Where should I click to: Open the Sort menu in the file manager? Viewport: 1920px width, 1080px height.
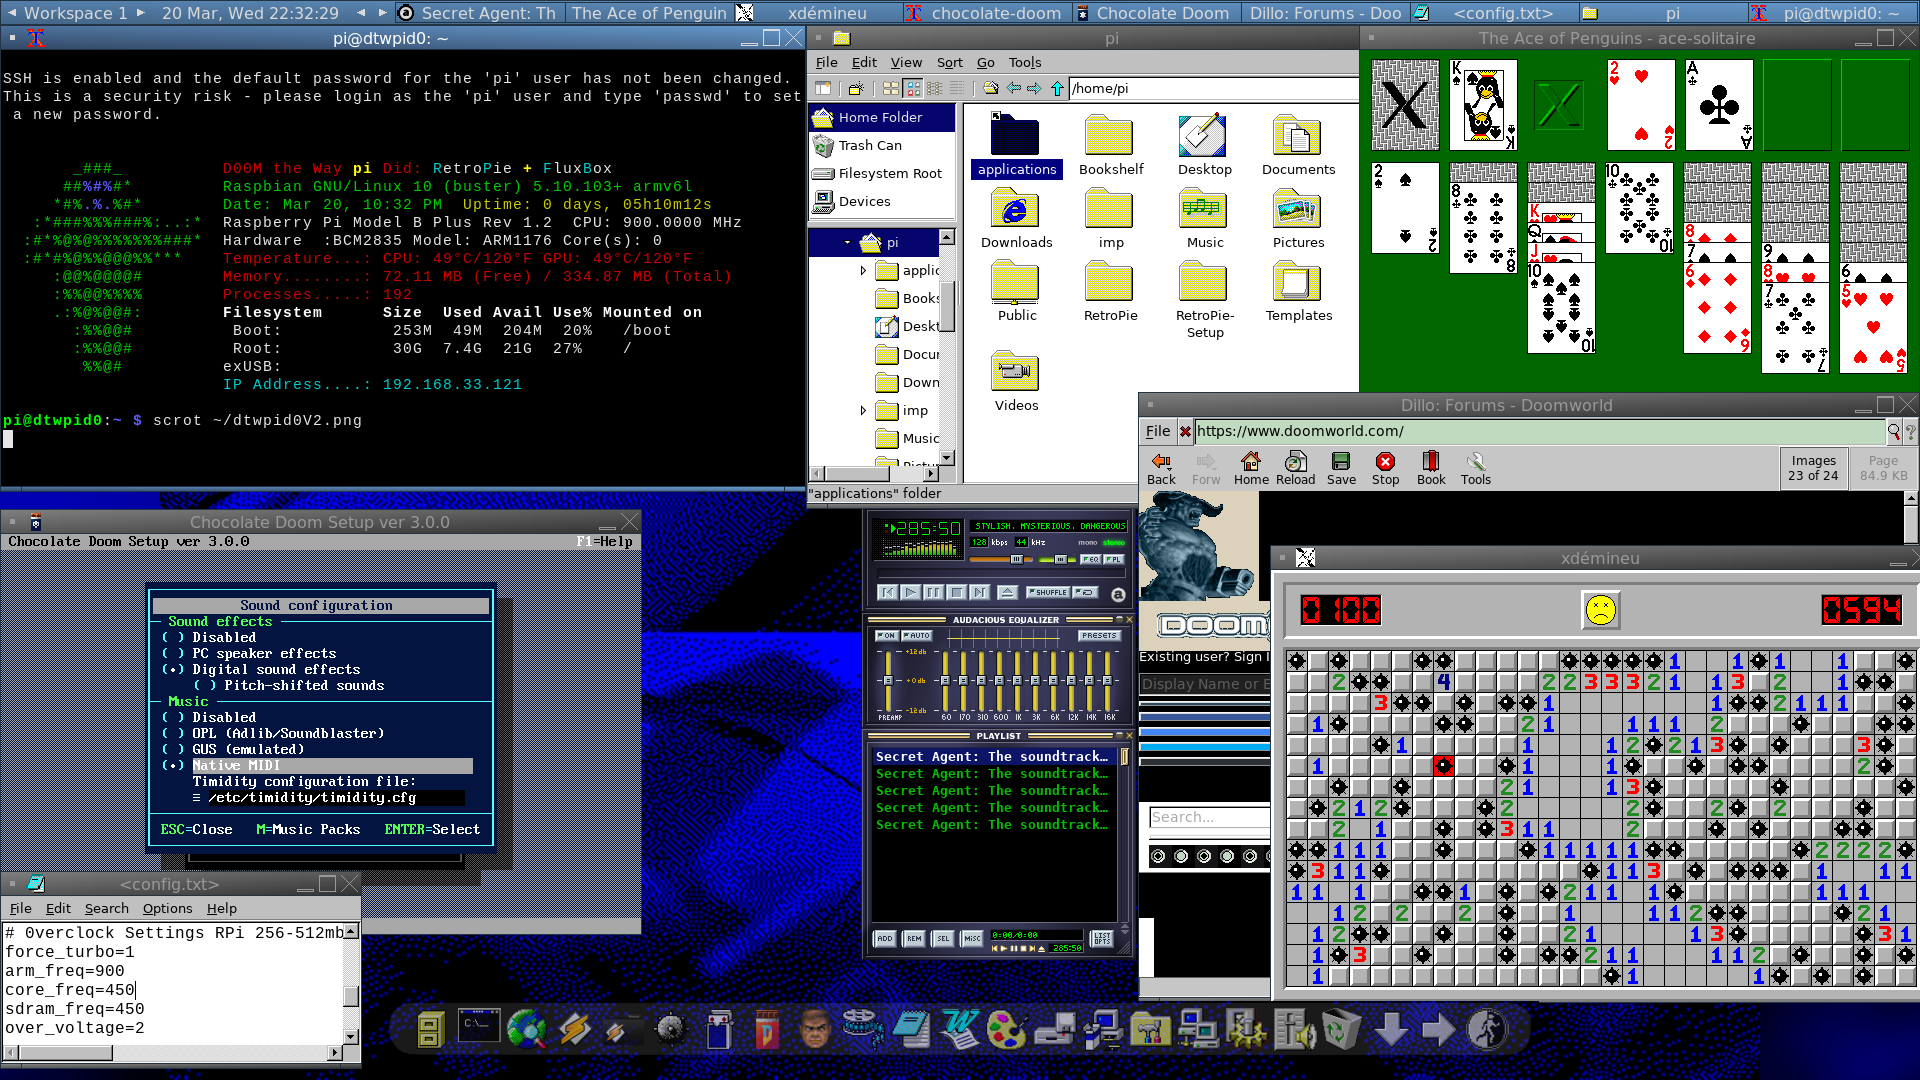[x=950, y=62]
